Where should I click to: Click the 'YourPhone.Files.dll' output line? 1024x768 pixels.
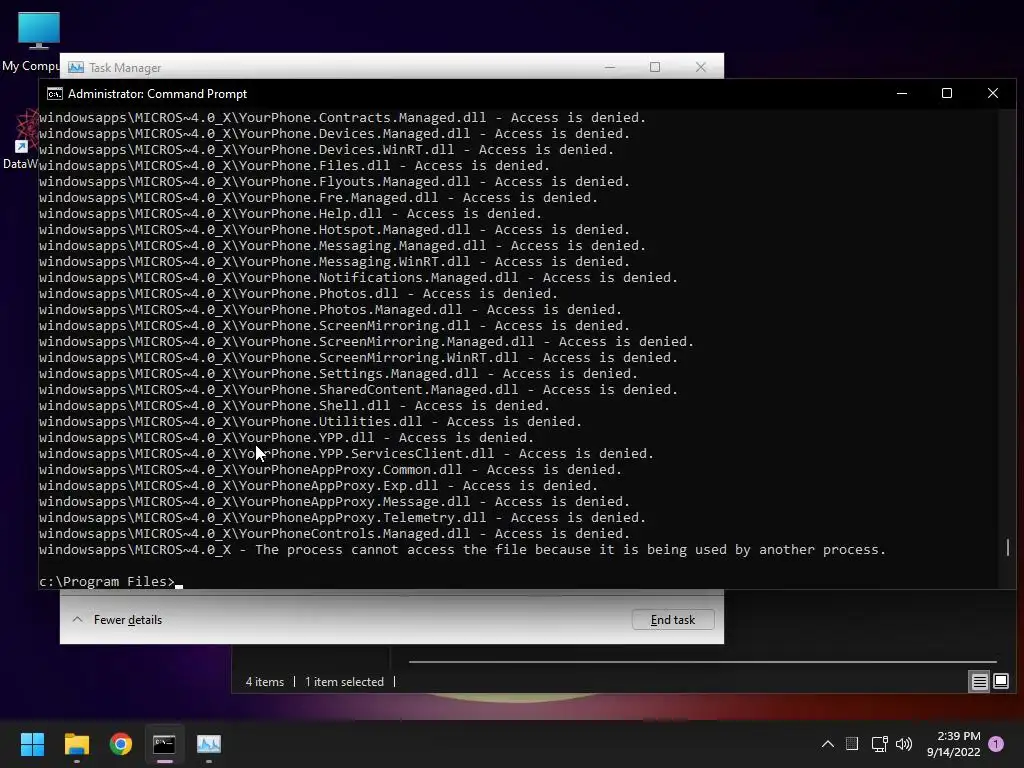tap(295, 166)
